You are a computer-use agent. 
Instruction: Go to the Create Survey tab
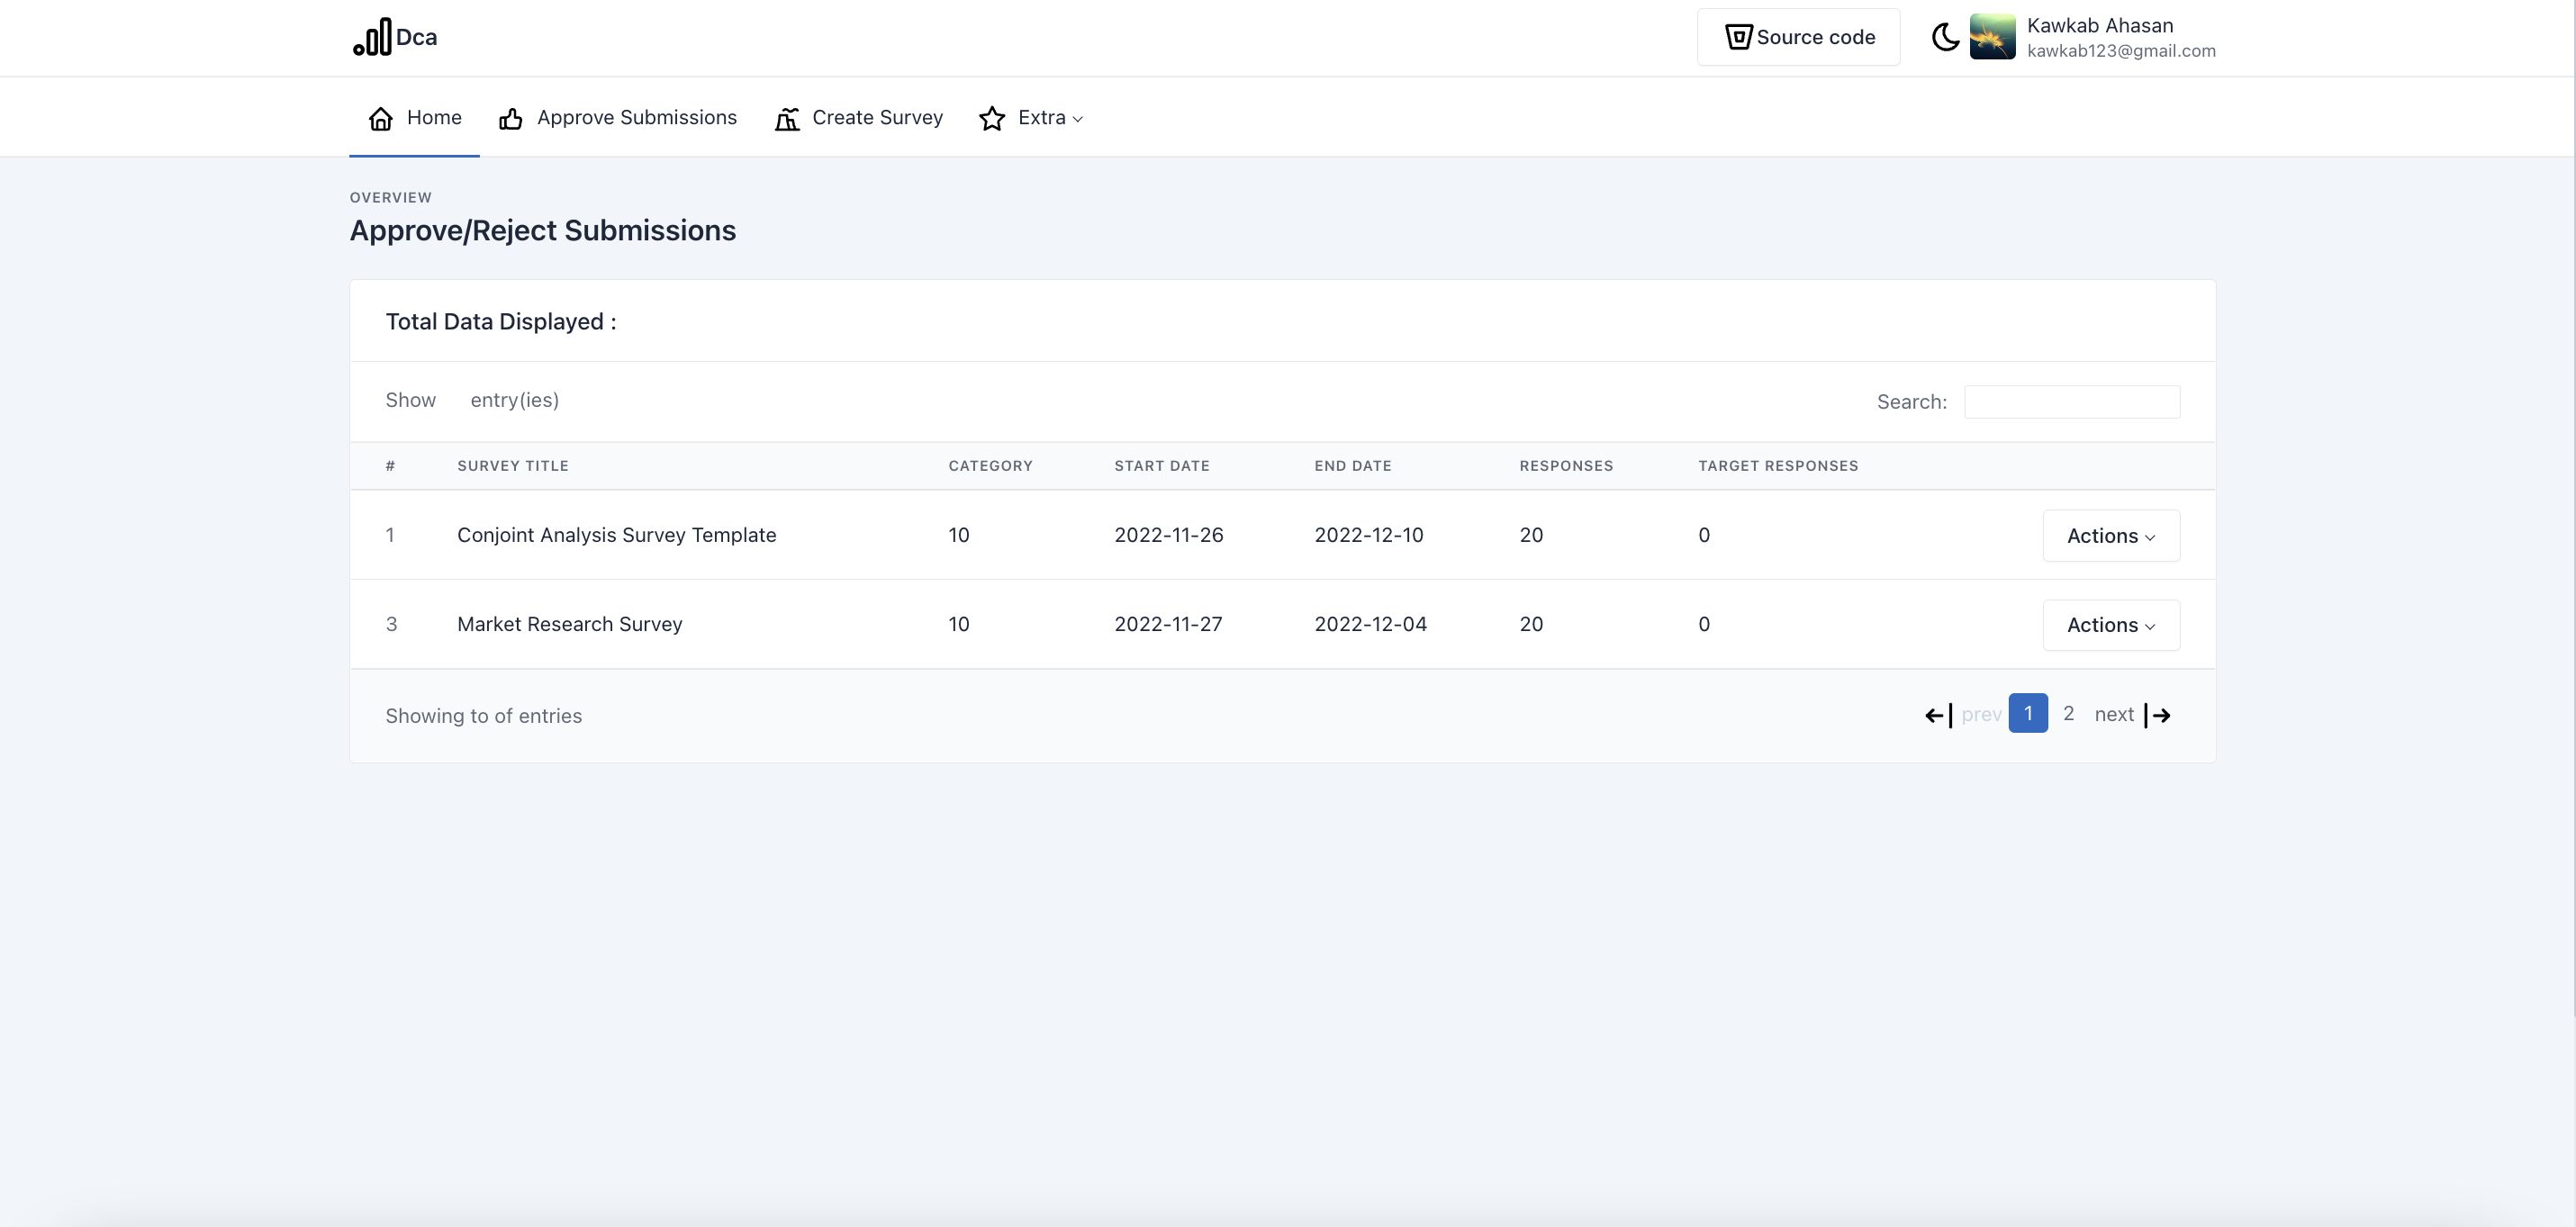877,118
